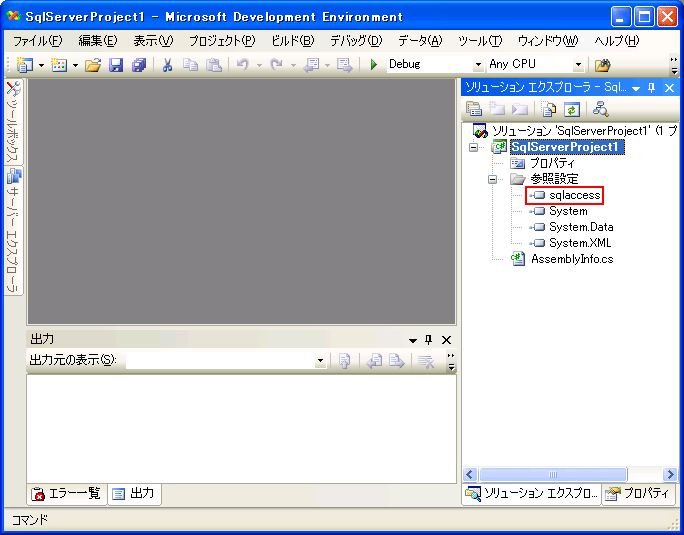Open Add New Item dropdown arrow
Viewport: 684px width, 535px height.
(x=75, y=65)
